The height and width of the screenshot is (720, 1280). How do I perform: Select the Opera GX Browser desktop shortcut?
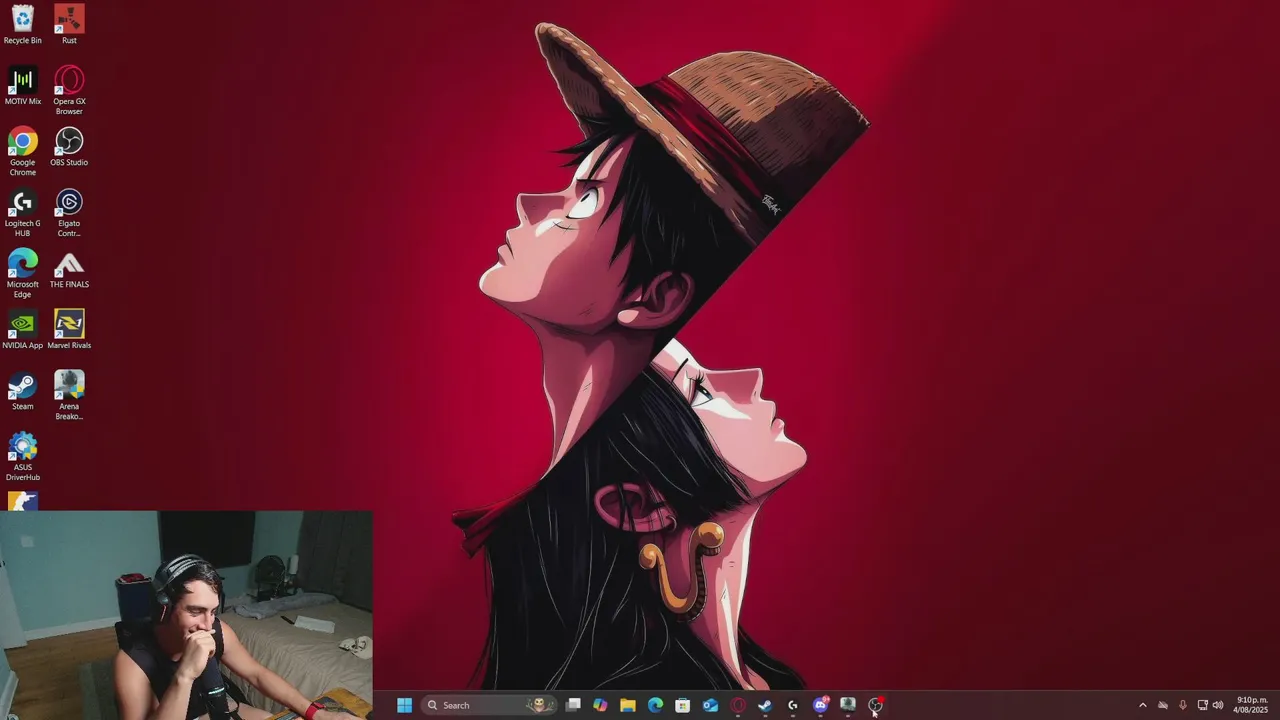coord(69,91)
